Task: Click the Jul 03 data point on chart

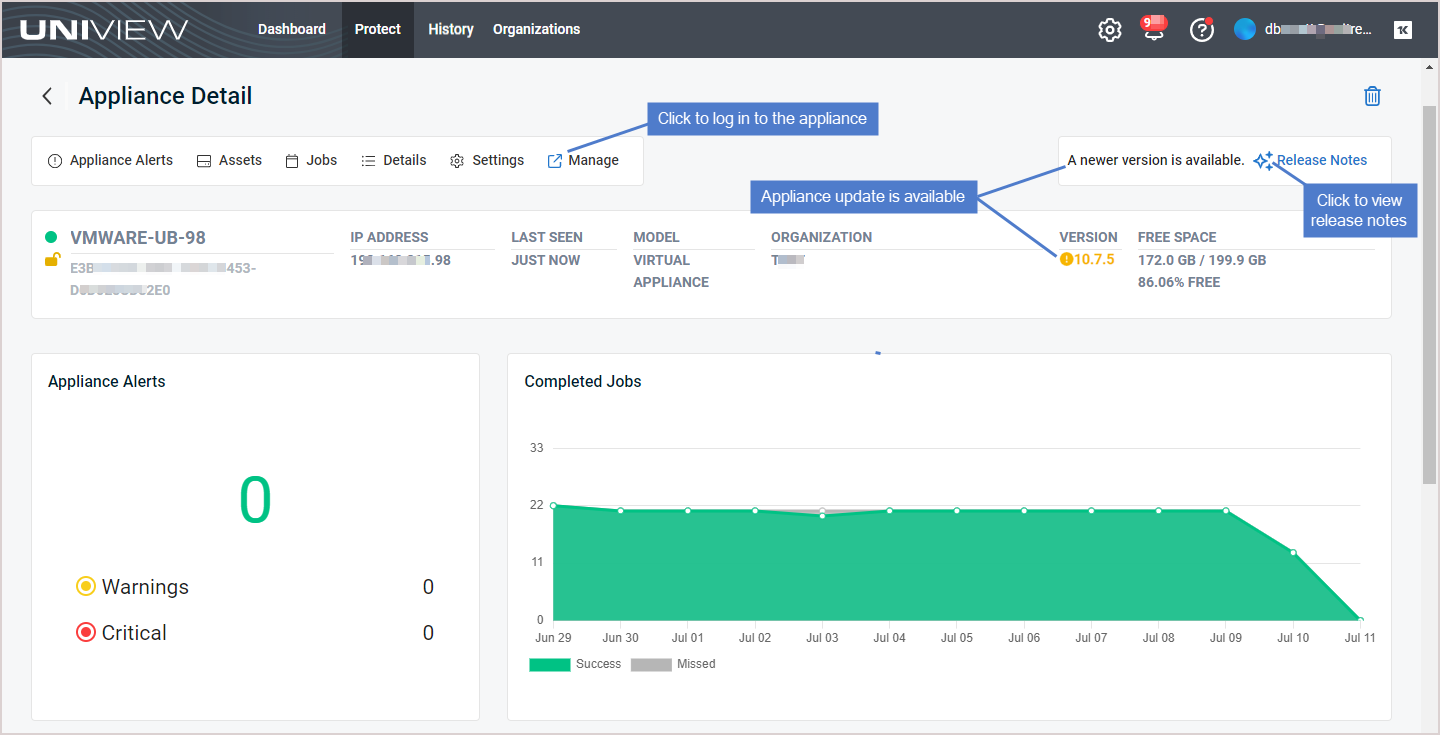Action: click(822, 514)
